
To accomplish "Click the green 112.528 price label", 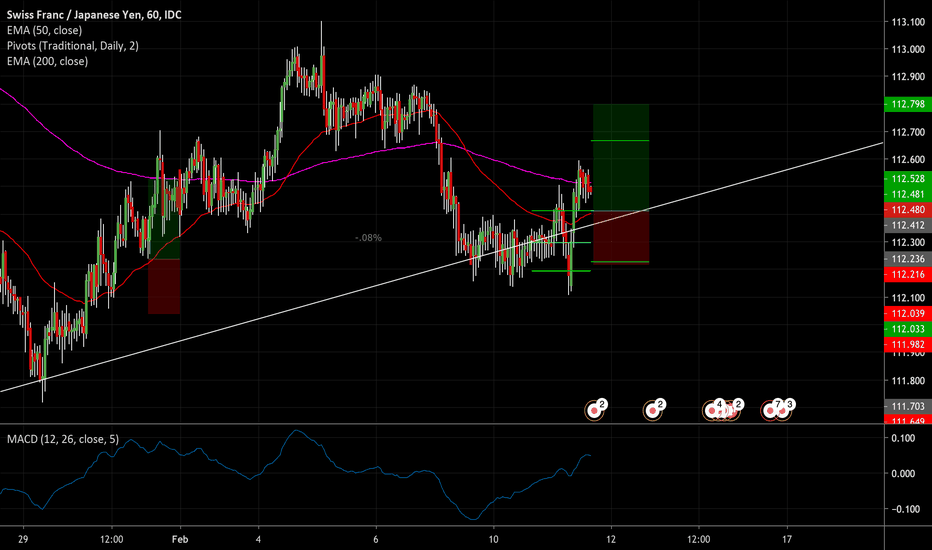I will 908,178.
